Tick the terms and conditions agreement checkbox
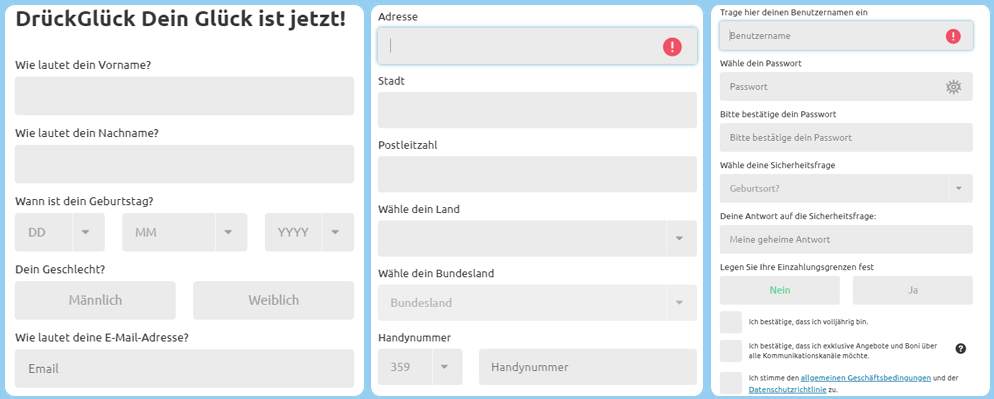The height and width of the screenshot is (399, 994). (731, 383)
